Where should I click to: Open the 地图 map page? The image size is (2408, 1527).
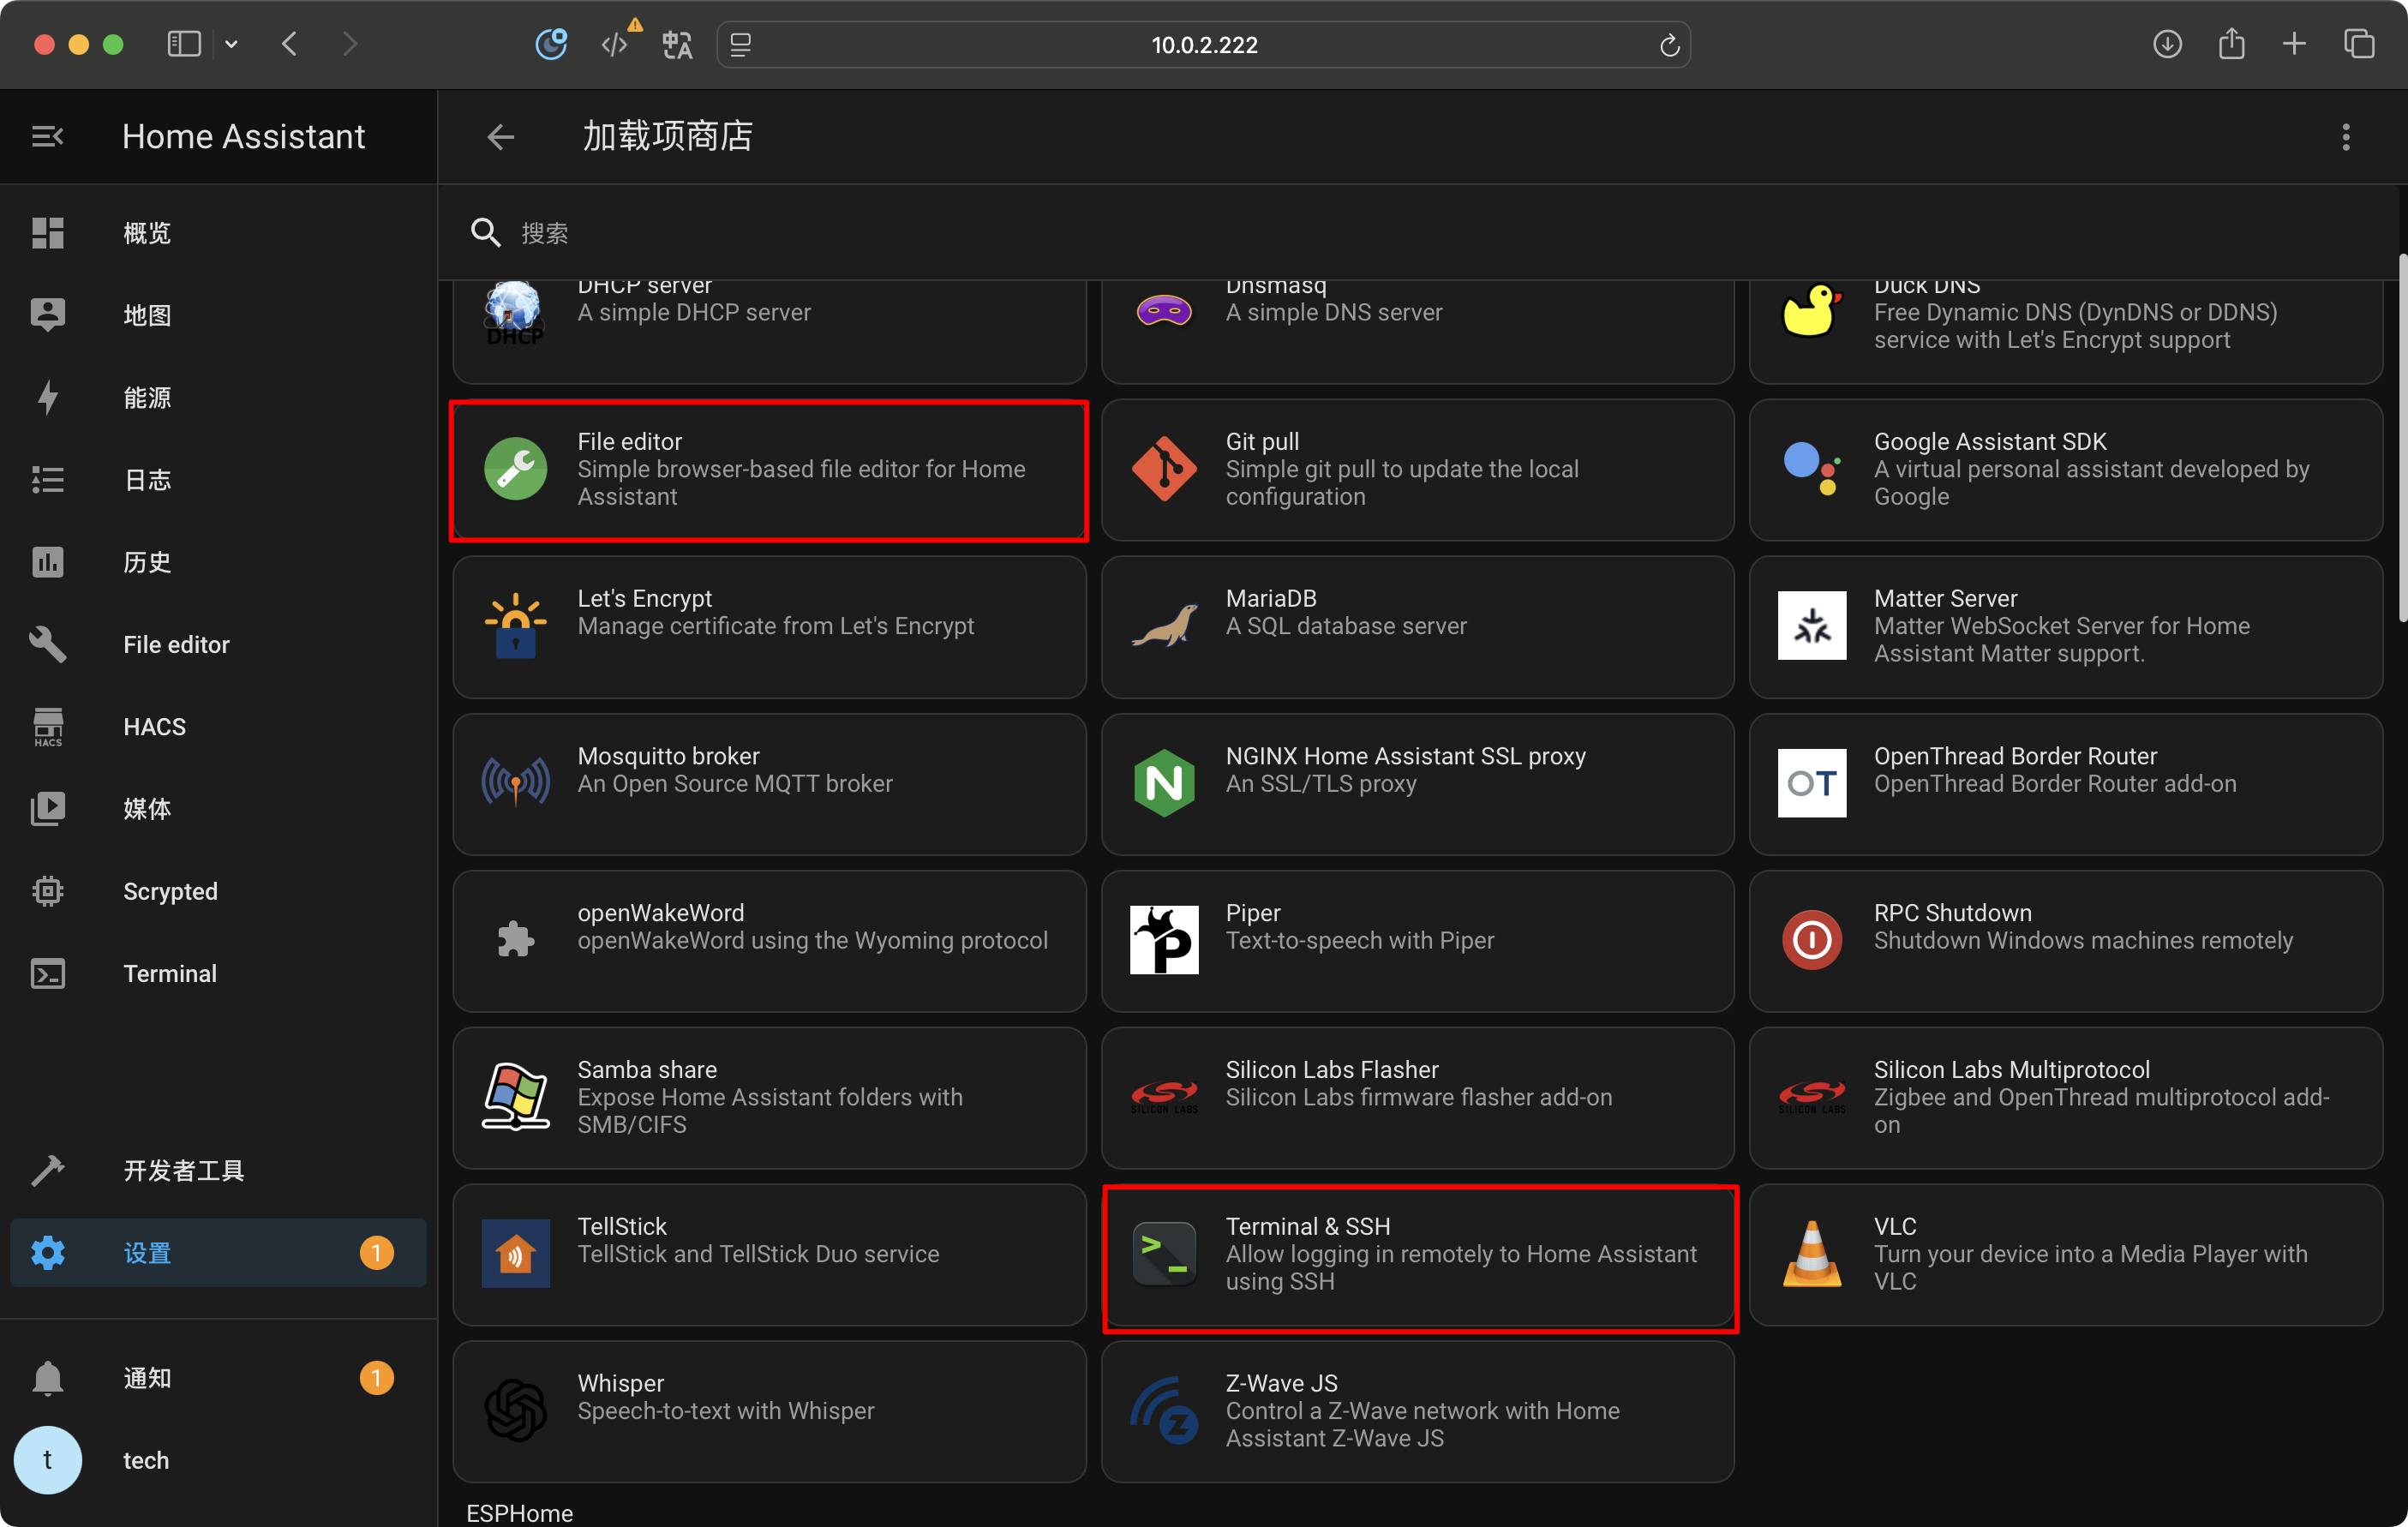(218, 315)
